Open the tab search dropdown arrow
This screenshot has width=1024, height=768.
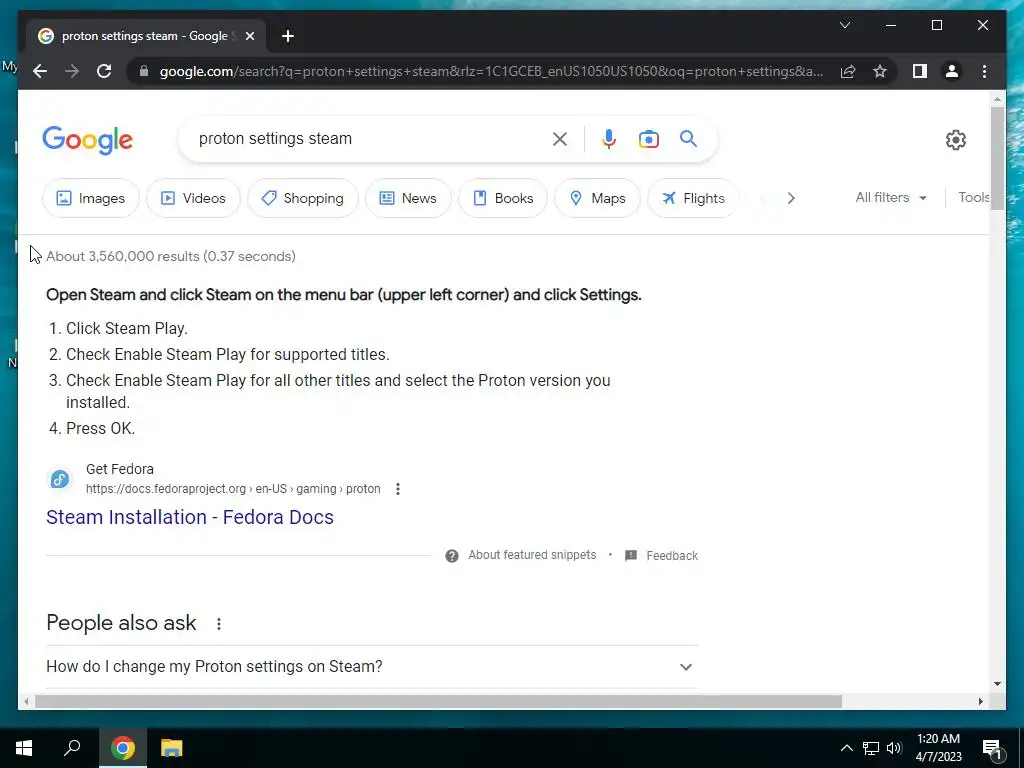pos(844,25)
